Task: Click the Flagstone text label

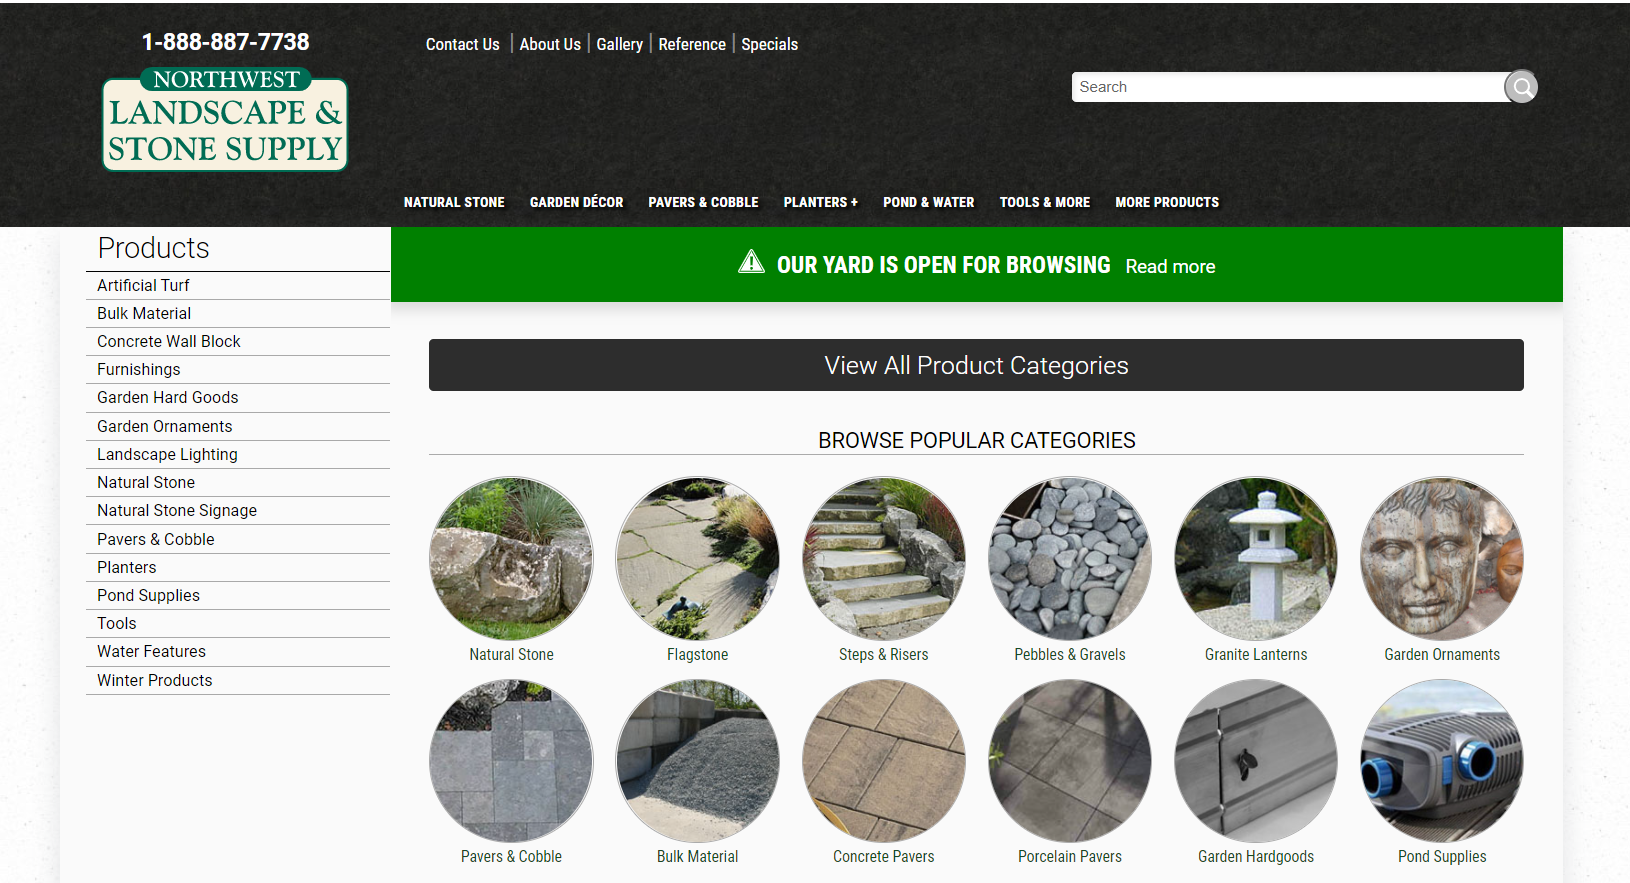Action: coord(697,655)
